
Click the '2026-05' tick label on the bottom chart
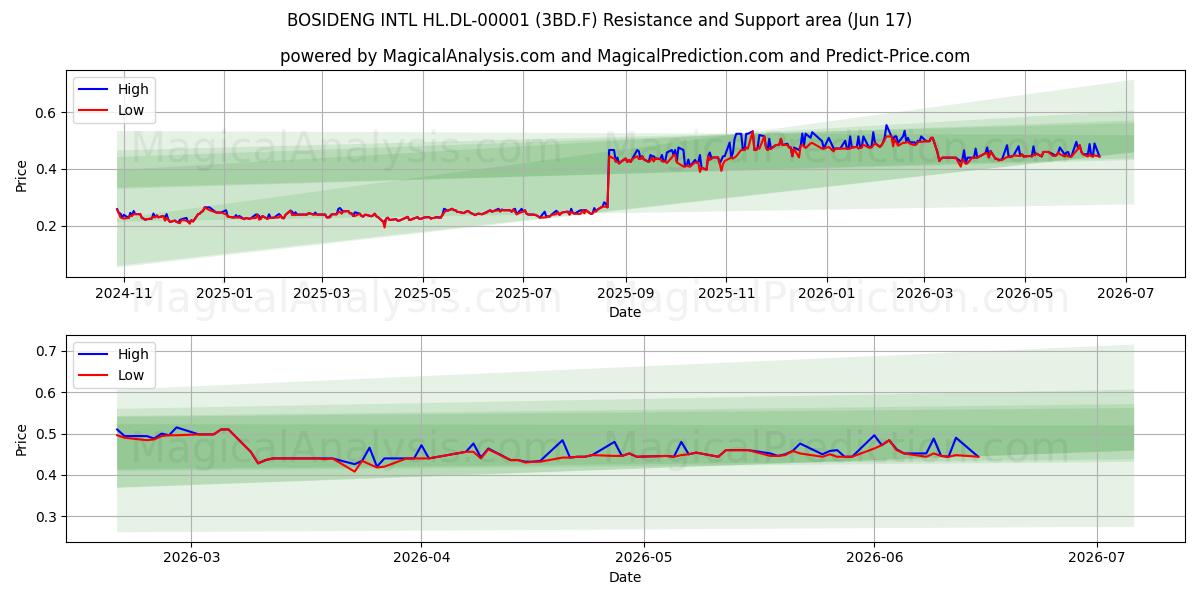click(x=644, y=560)
